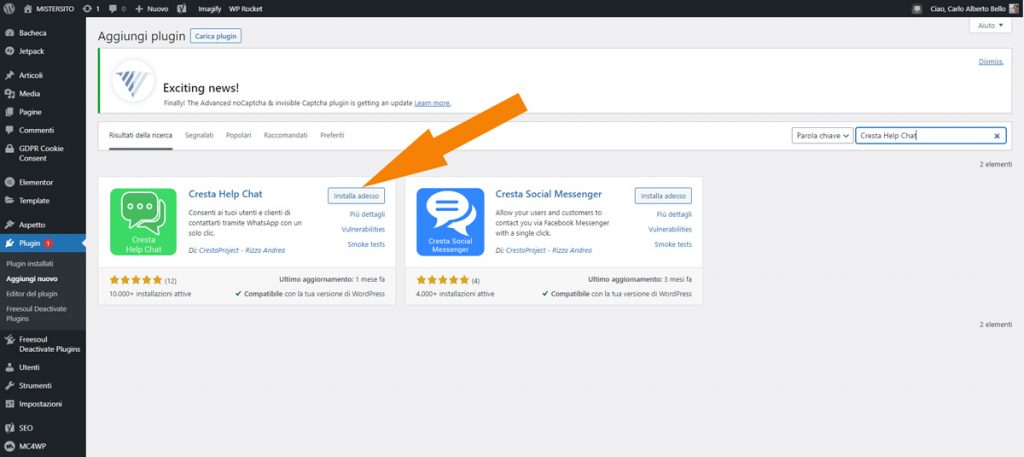Switch to Segnalati tab

click(x=199, y=135)
